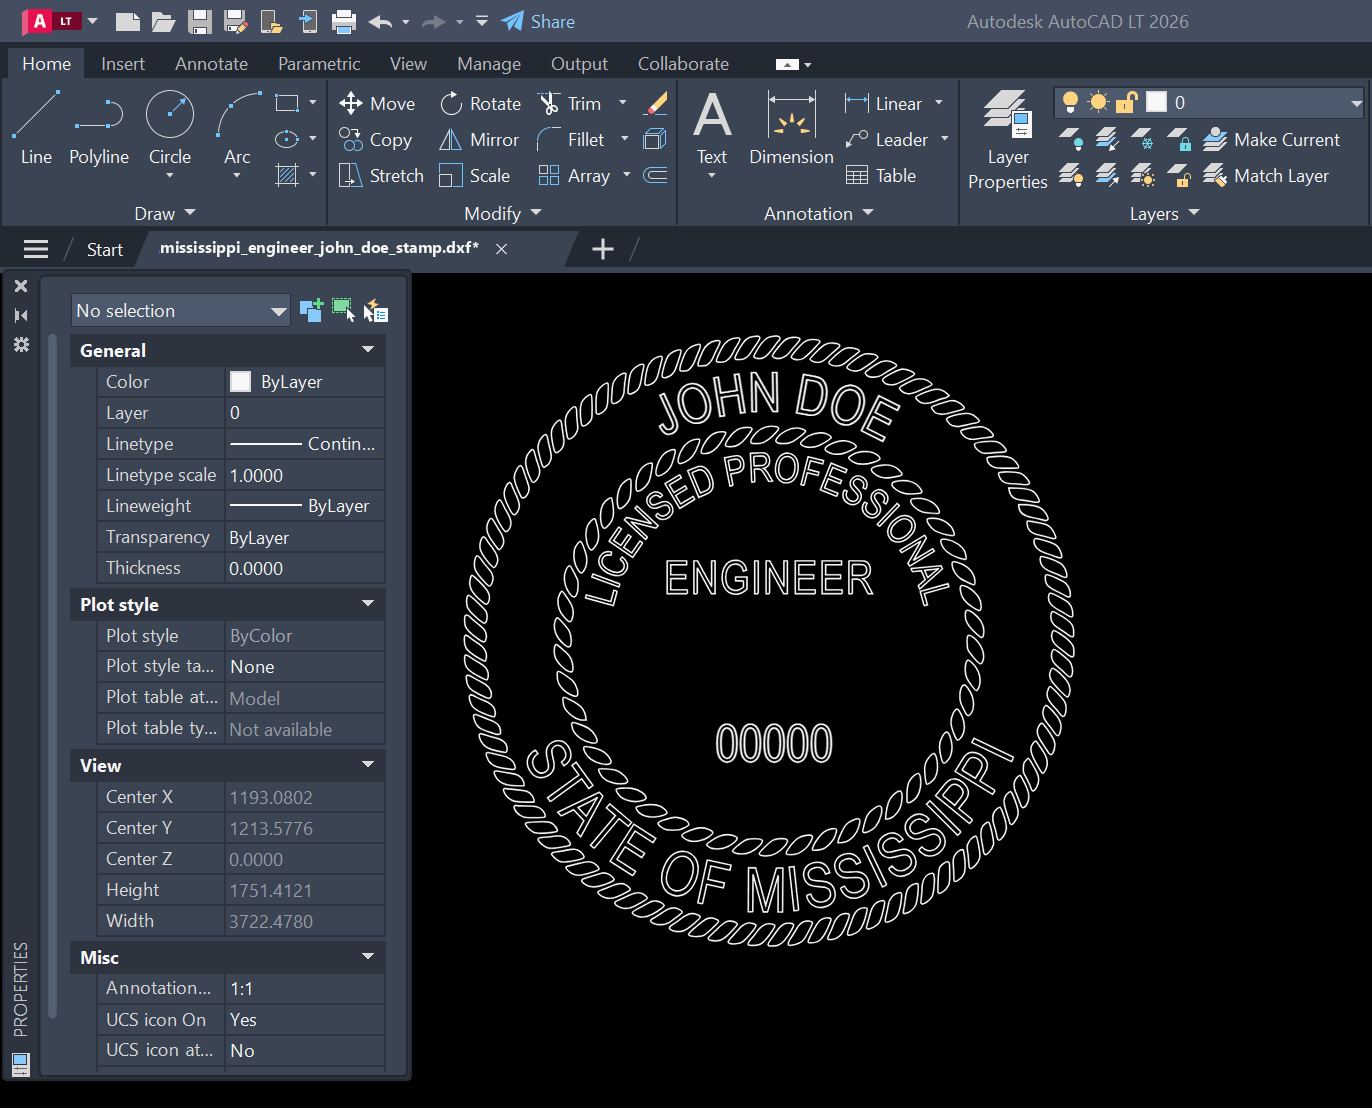This screenshot has width=1372, height=1108.
Task: Switch to the Insert ribbon tab
Action: point(123,64)
